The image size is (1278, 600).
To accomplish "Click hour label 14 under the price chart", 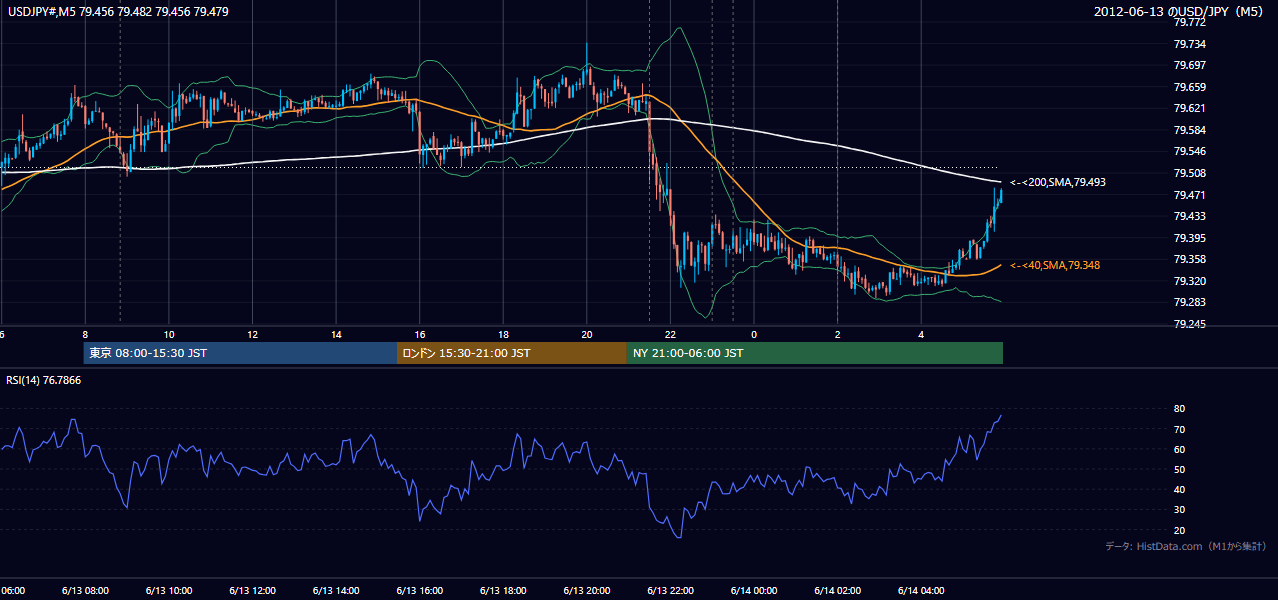I will pos(336,334).
